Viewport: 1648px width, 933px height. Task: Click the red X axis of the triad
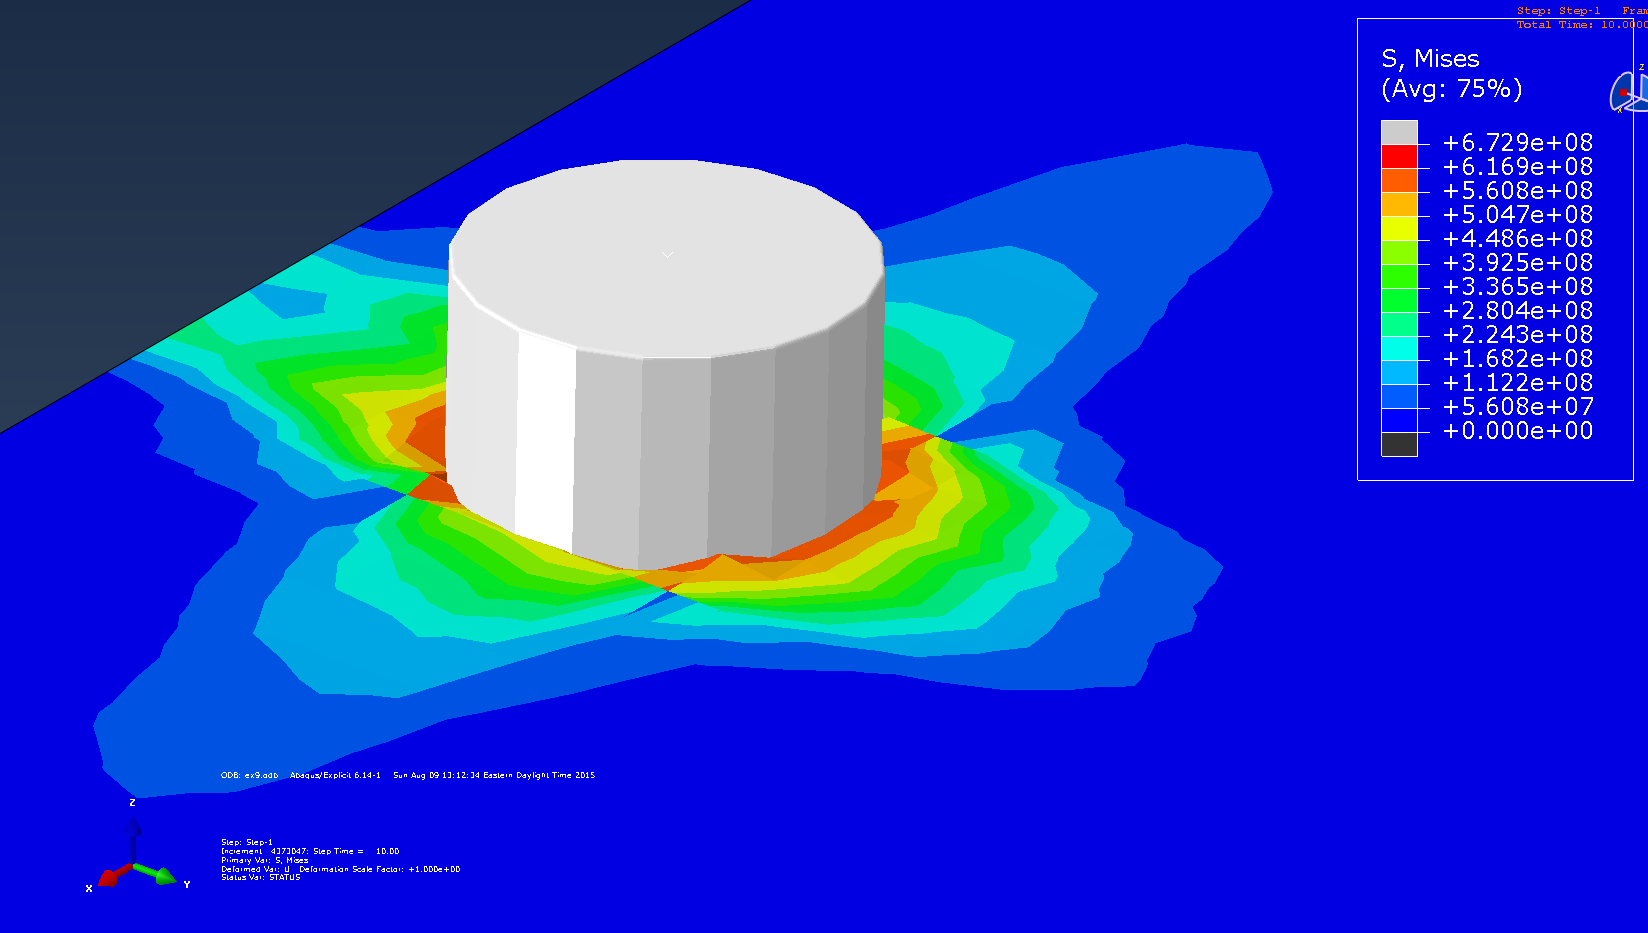[113, 876]
